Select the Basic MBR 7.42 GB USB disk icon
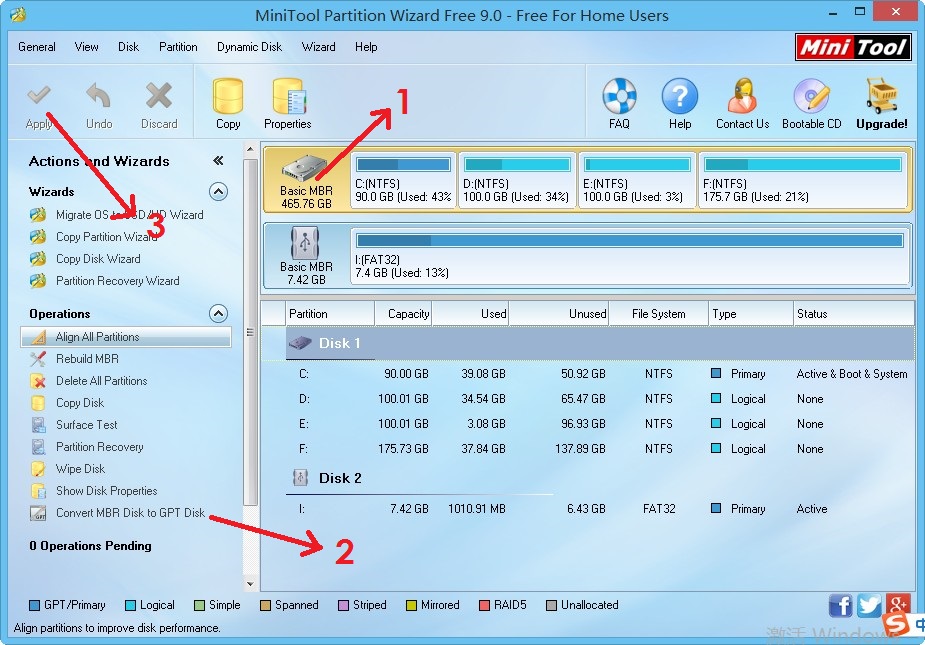The image size is (925, 645). pos(305,243)
